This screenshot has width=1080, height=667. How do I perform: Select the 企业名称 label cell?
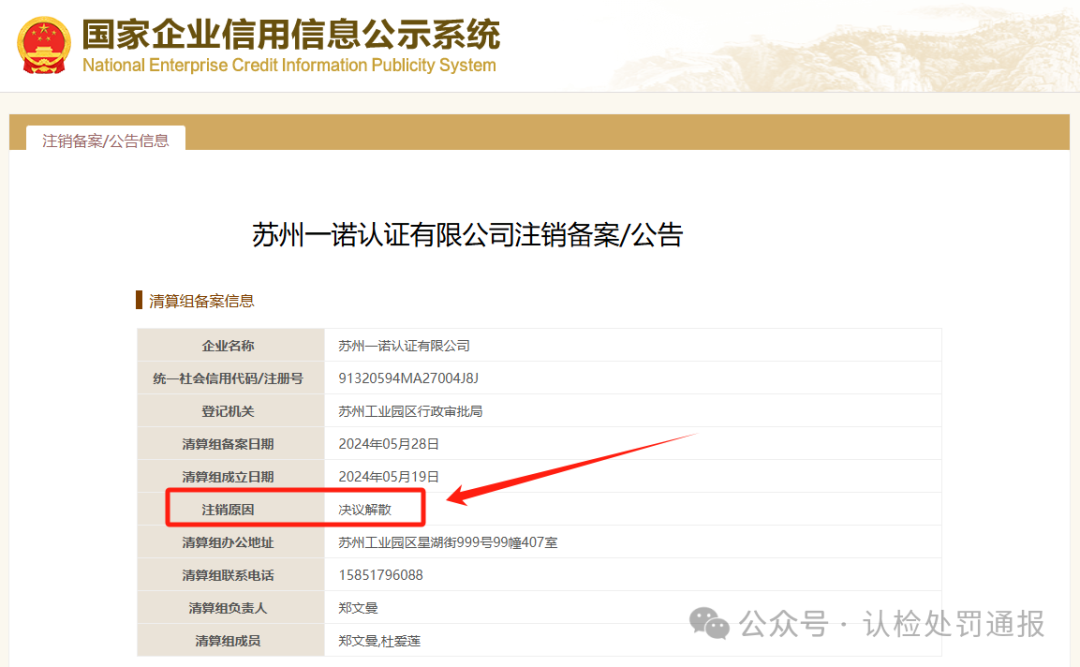pyautogui.click(x=231, y=345)
